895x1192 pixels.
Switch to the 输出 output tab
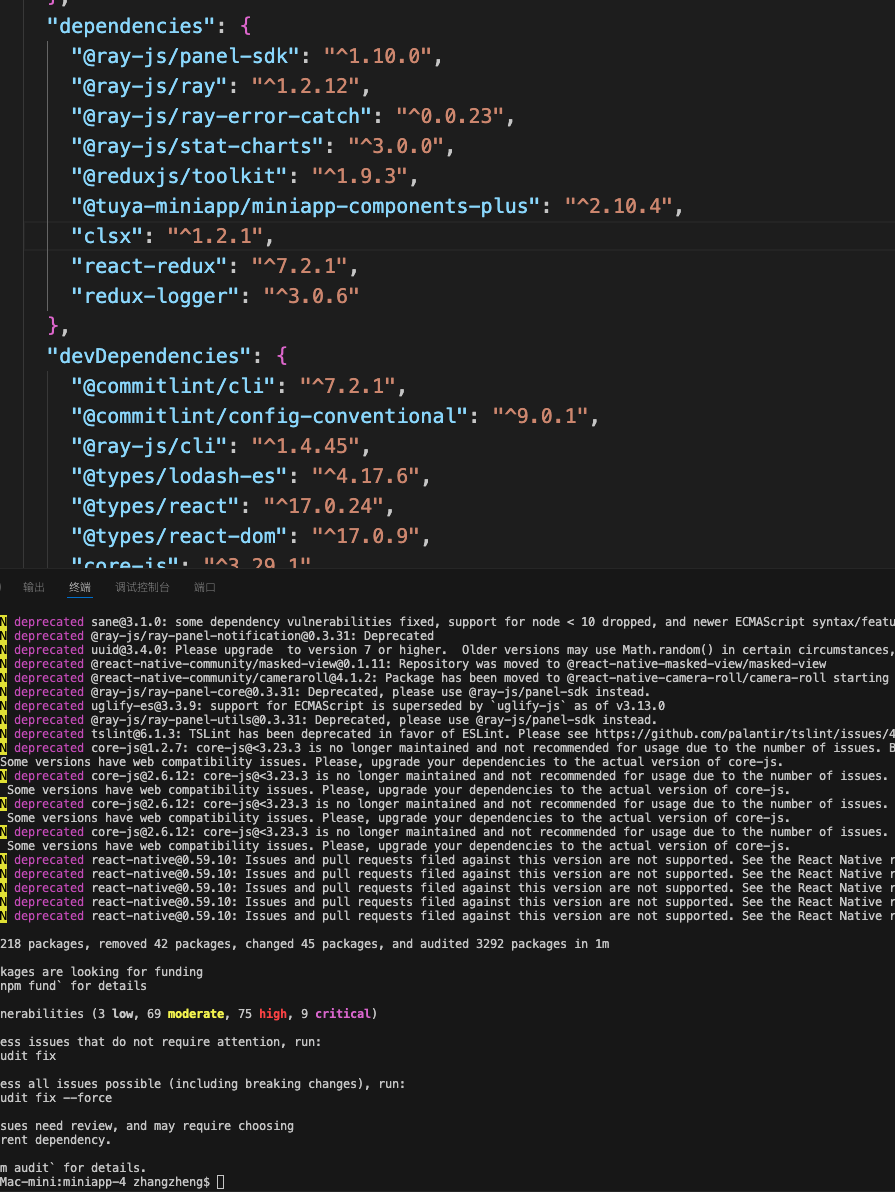[x=33, y=588]
